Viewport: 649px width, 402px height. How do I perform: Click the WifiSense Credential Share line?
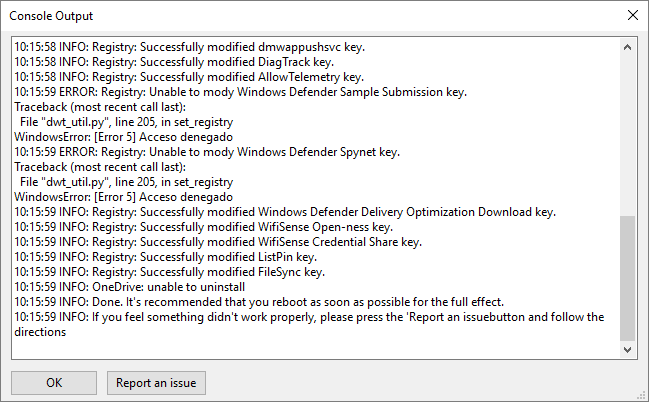point(218,242)
